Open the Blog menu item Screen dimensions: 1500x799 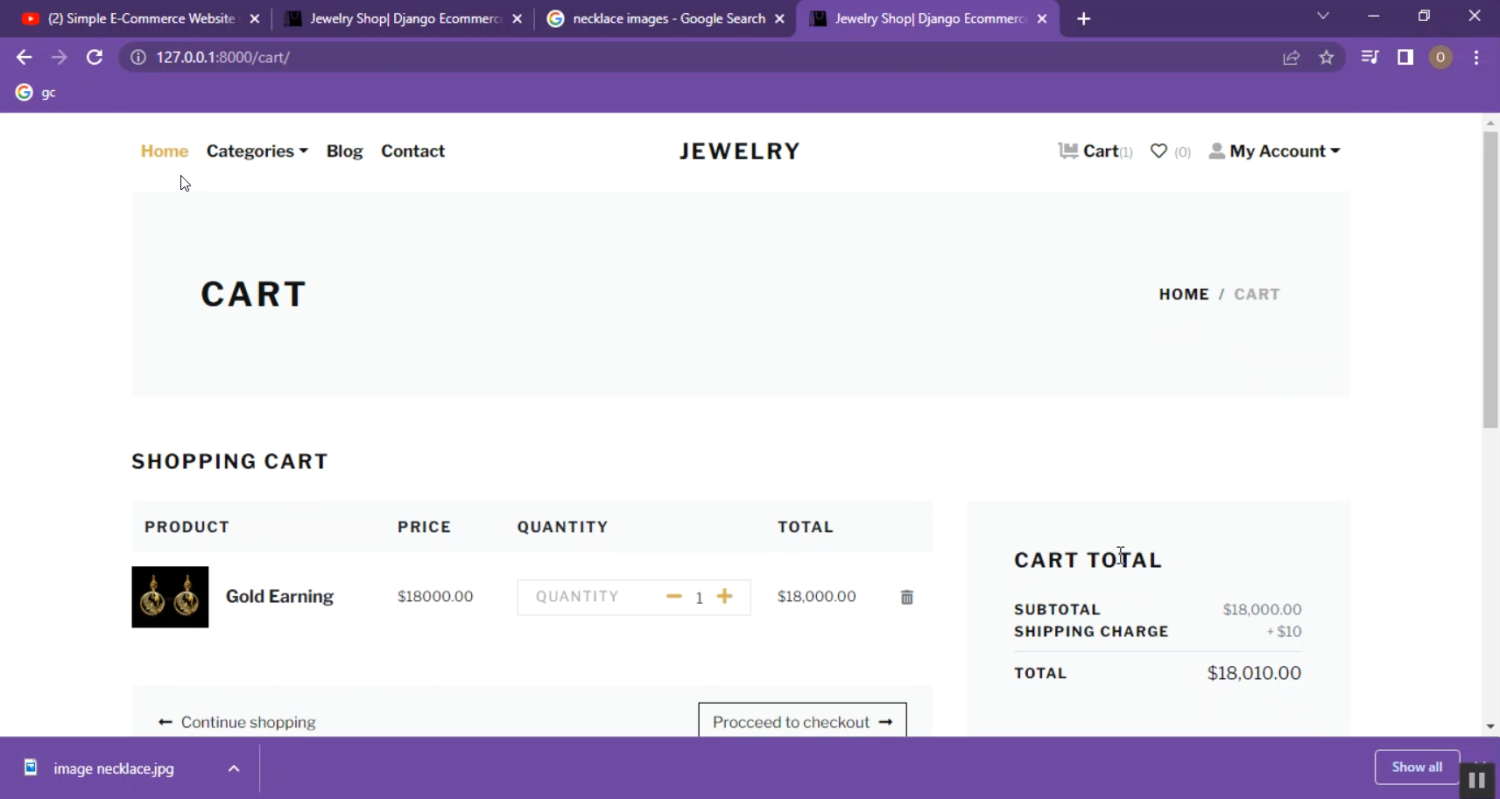click(344, 151)
